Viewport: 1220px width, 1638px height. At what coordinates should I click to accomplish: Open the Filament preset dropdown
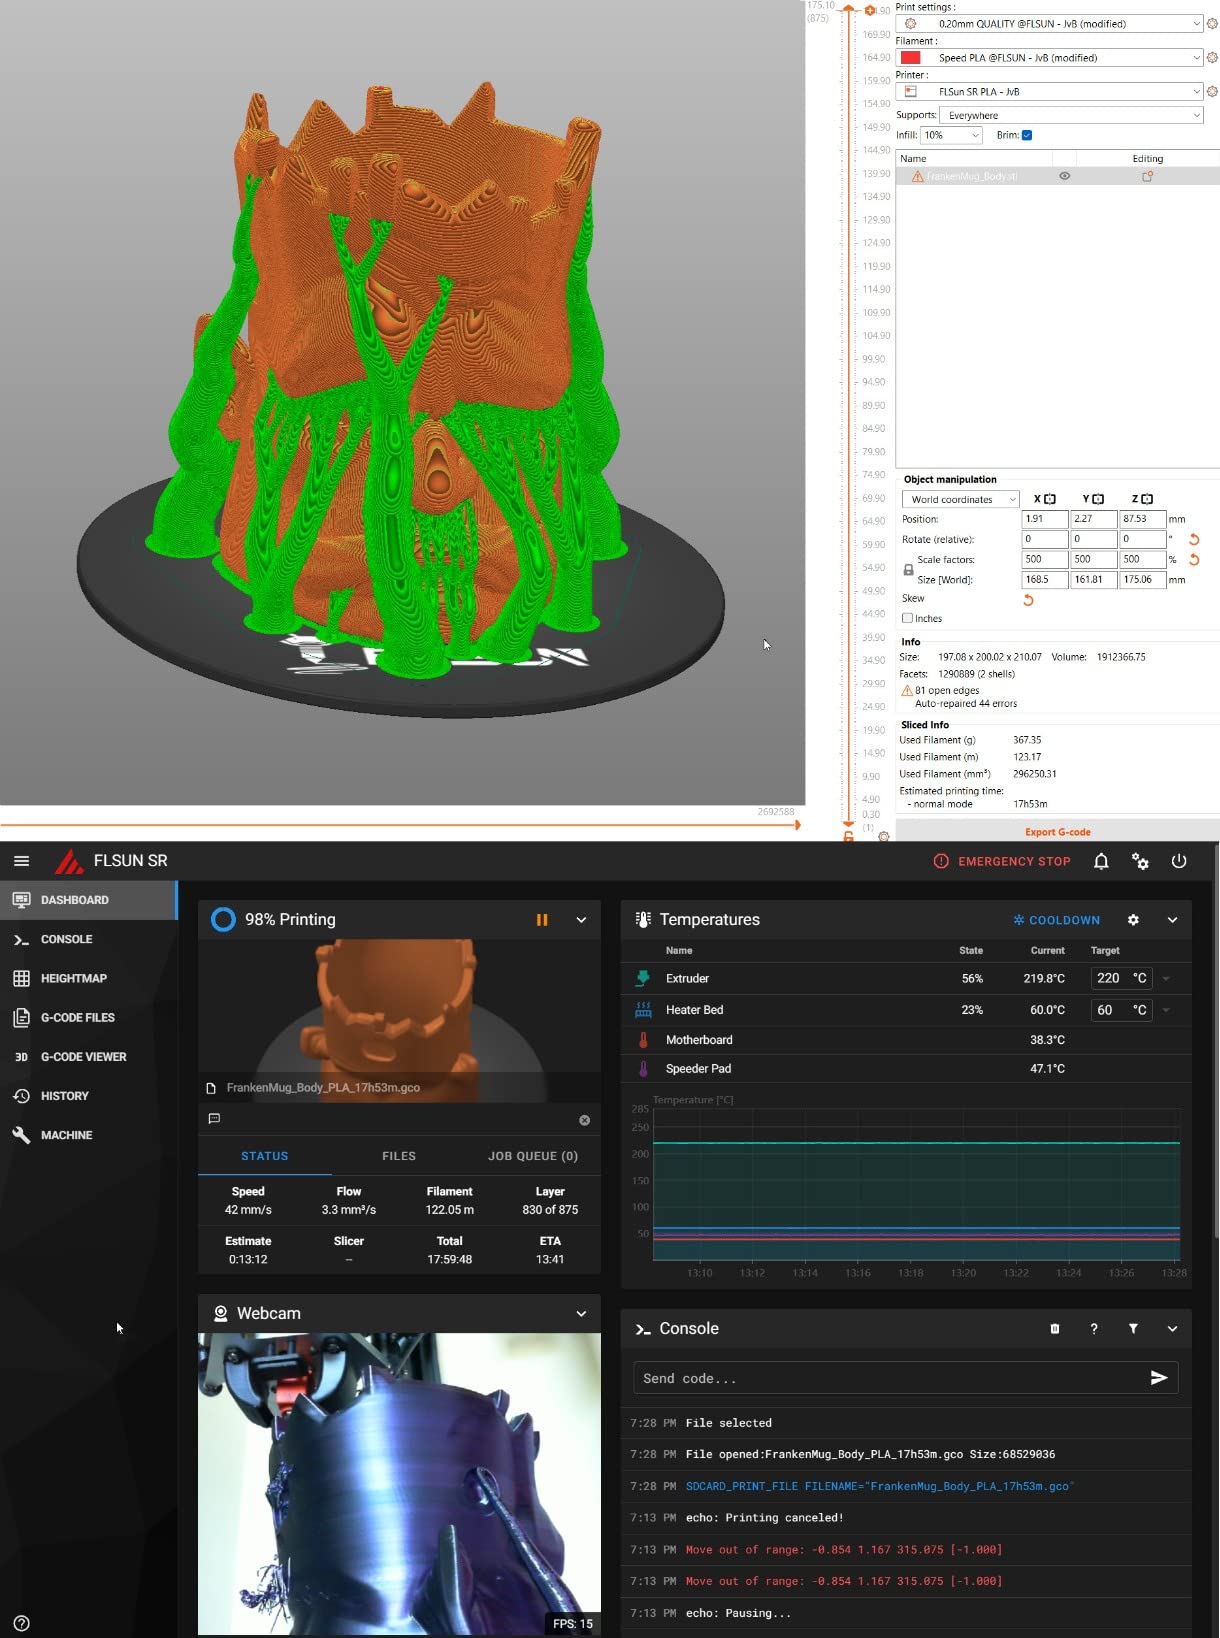(1050, 57)
